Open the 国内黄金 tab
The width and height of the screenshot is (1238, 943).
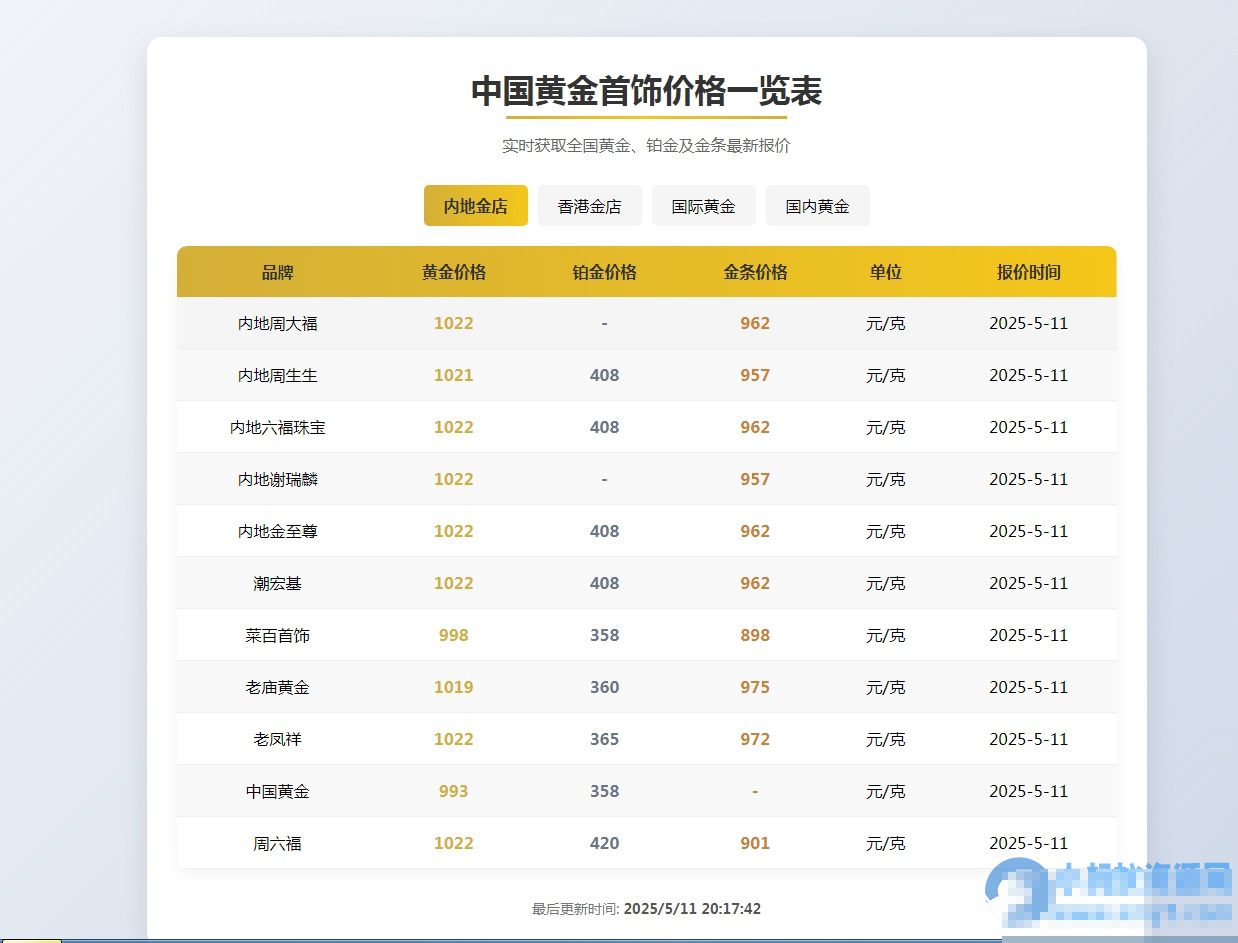pyautogui.click(x=817, y=206)
